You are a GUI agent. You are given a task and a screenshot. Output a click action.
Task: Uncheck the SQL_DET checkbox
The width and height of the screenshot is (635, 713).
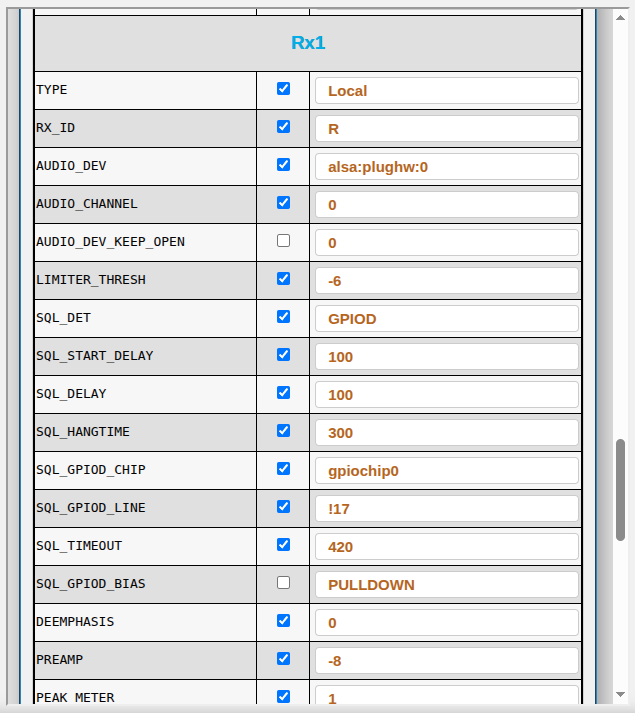283,317
